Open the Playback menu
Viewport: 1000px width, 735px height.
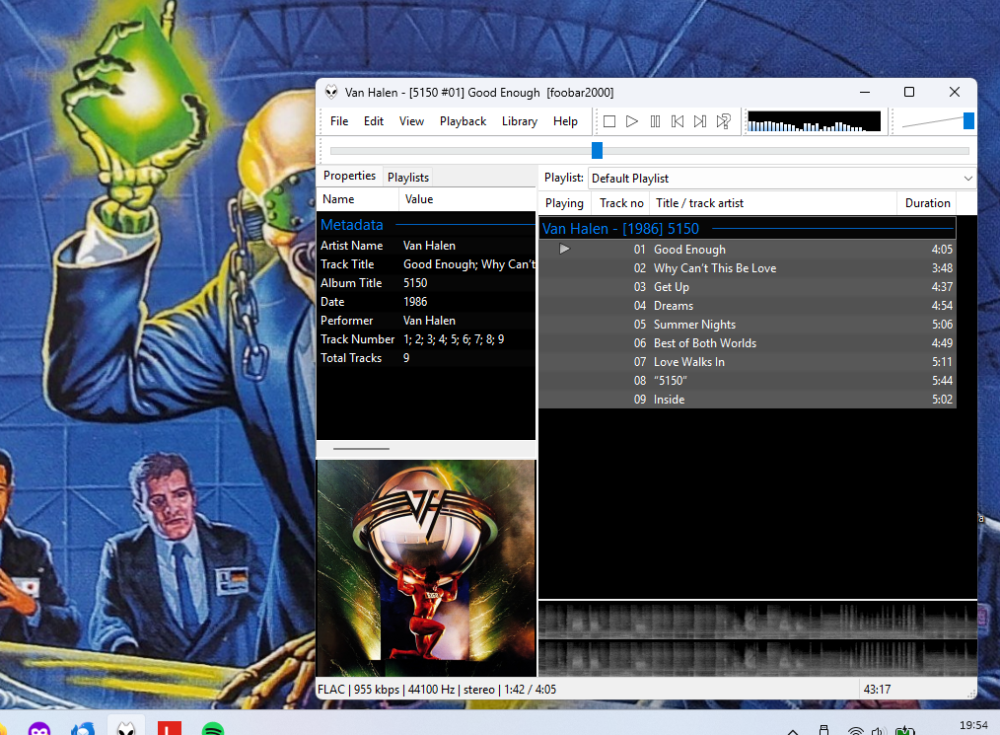(x=463, y=121)
